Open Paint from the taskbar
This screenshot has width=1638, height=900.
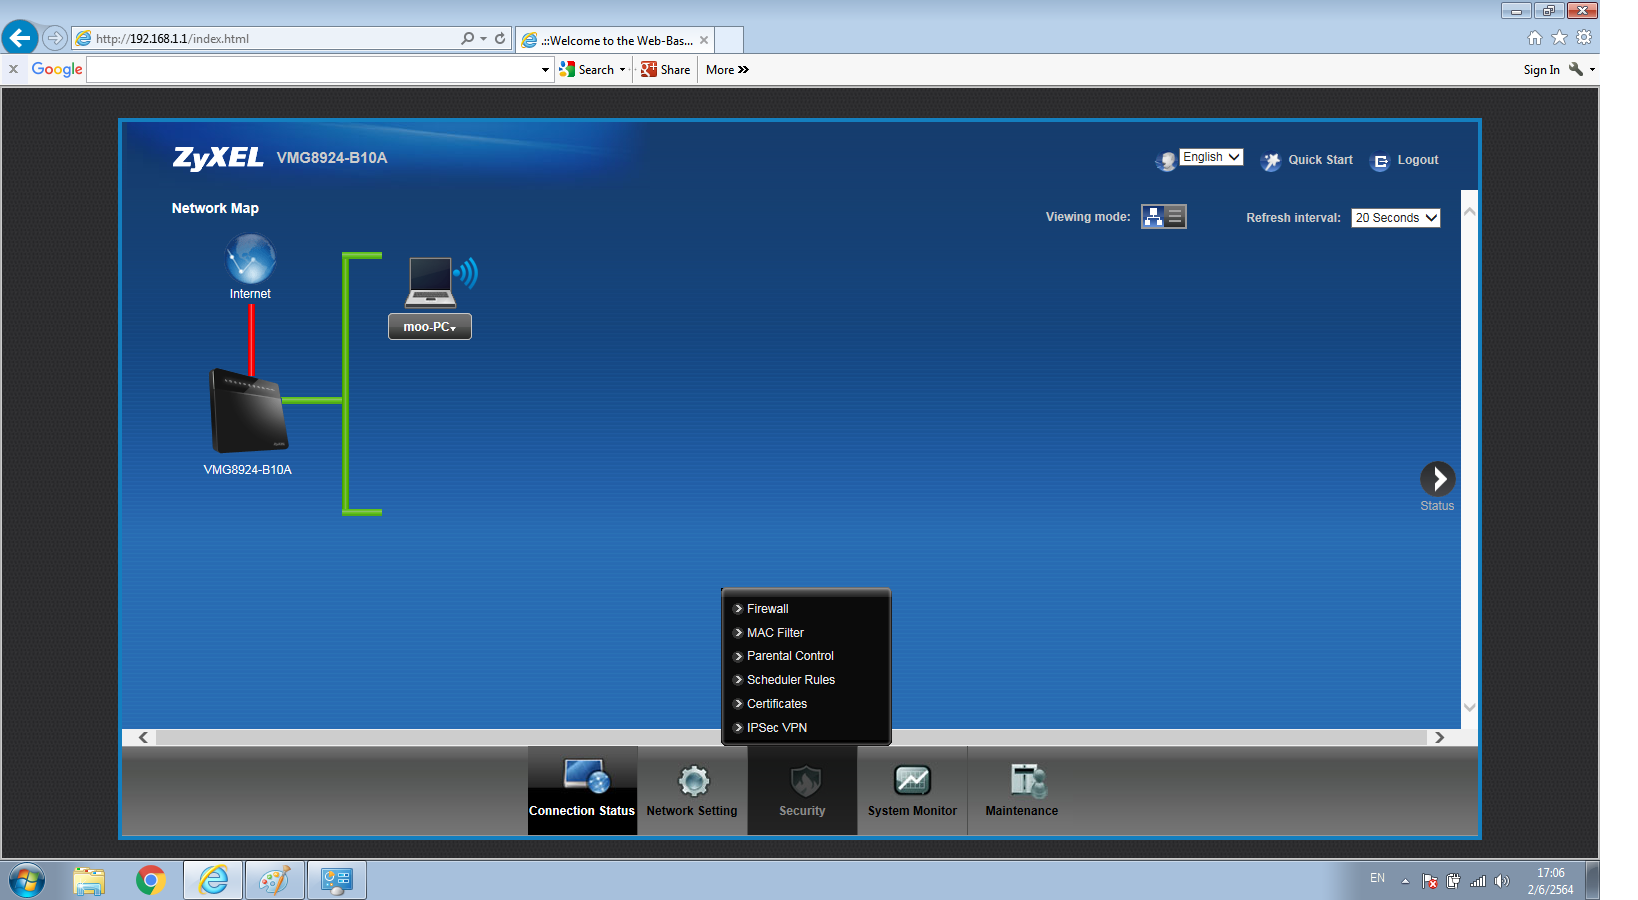tap(274, 880)
